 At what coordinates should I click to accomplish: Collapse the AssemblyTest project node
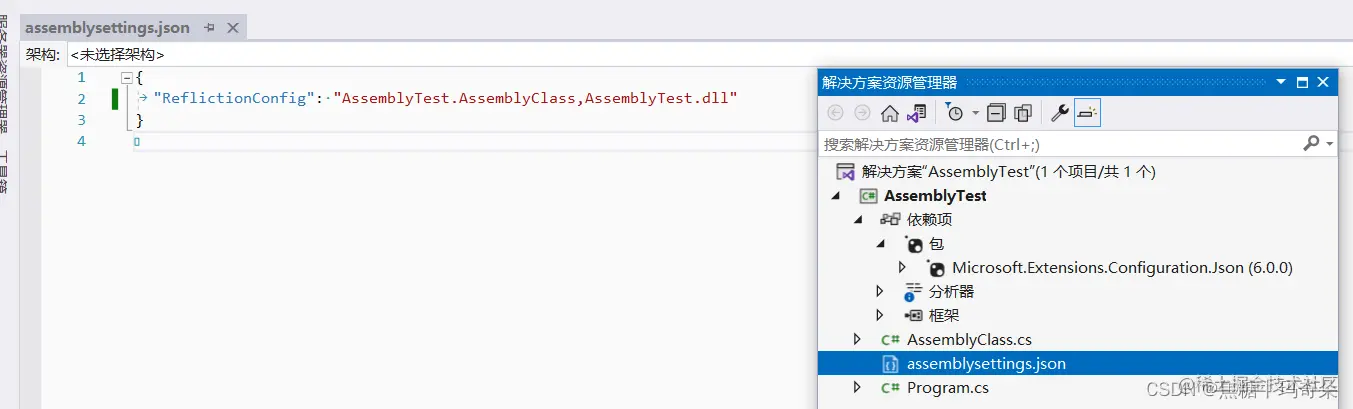coord(836,196)
